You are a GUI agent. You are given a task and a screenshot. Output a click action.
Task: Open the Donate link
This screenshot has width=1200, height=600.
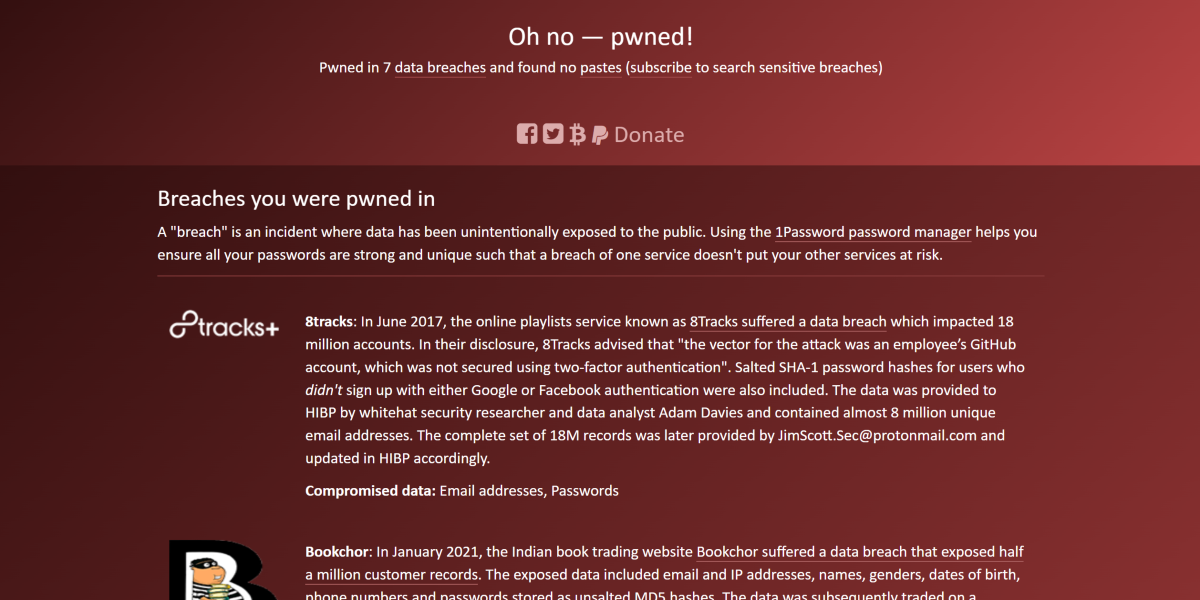click(x=649, y=134)
